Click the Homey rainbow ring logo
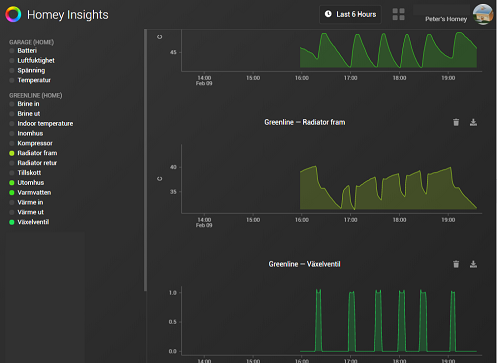The width and height of the screenshot is (497, 363). 13,14
